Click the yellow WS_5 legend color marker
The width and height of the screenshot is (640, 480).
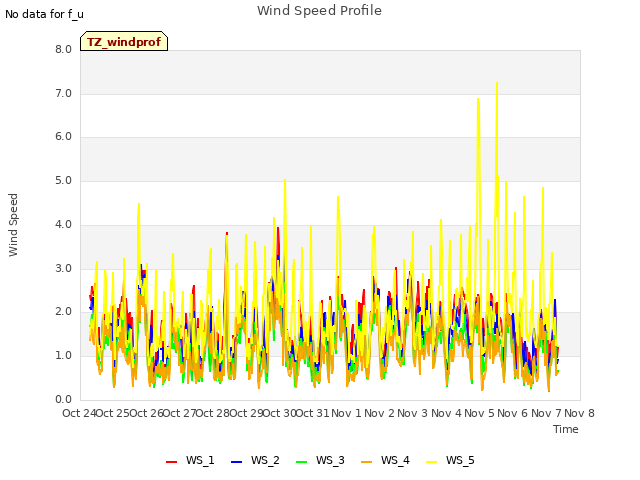point(431,462)
